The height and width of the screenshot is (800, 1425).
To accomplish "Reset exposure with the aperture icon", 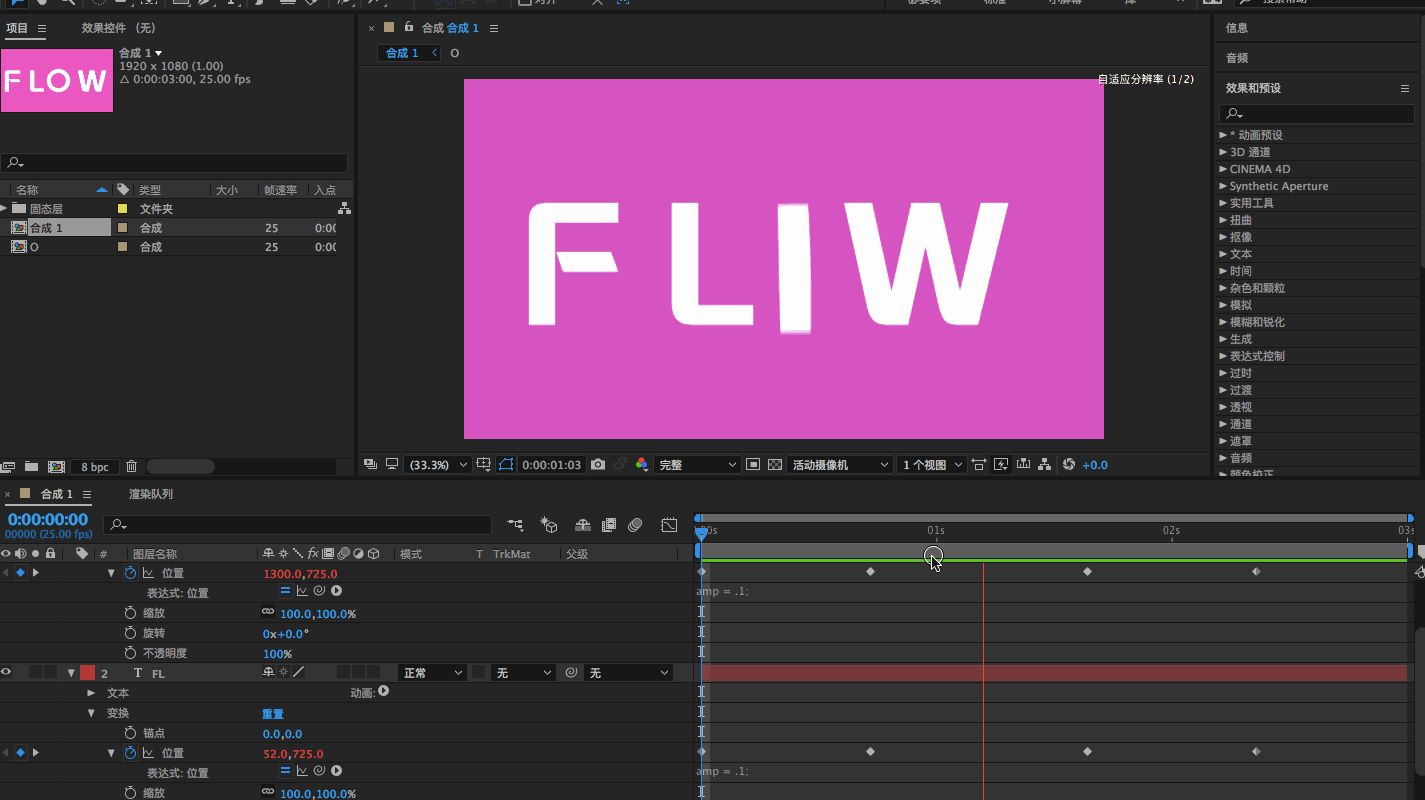I will tap(1068, 465).
